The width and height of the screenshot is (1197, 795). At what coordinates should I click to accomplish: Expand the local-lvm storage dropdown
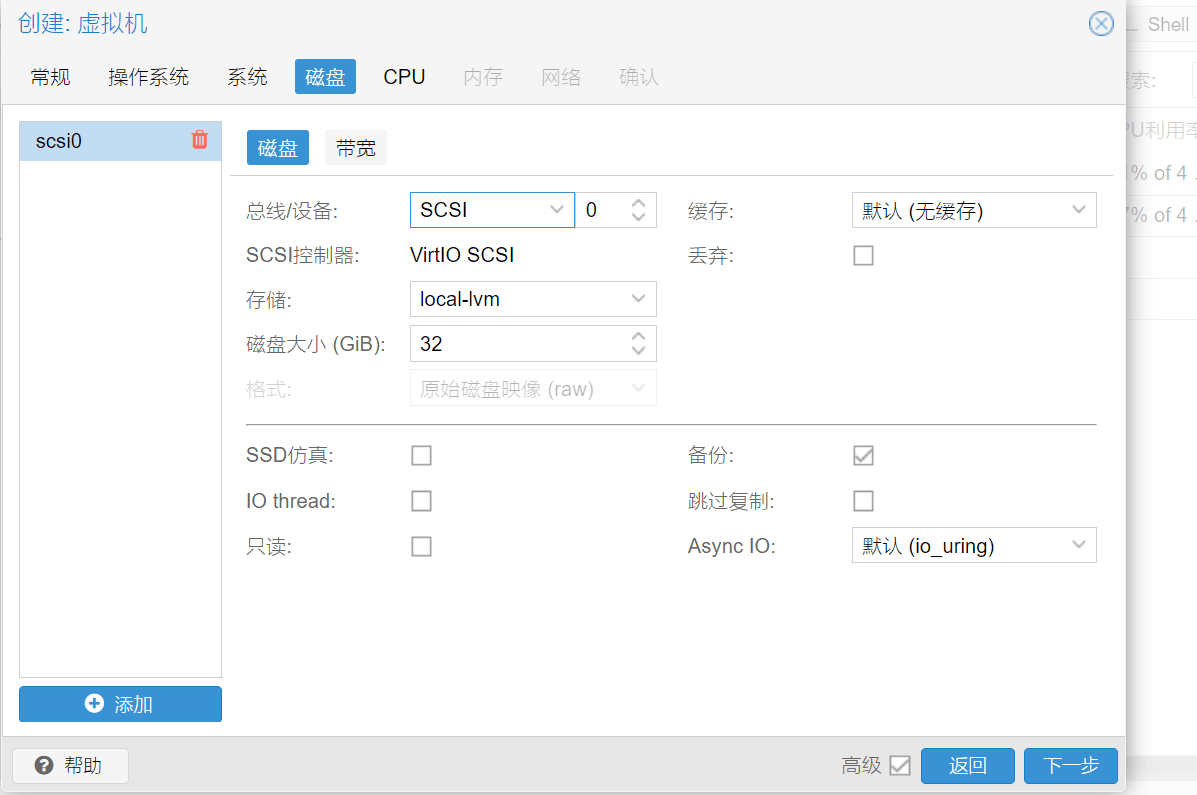(x=638, y=299)
